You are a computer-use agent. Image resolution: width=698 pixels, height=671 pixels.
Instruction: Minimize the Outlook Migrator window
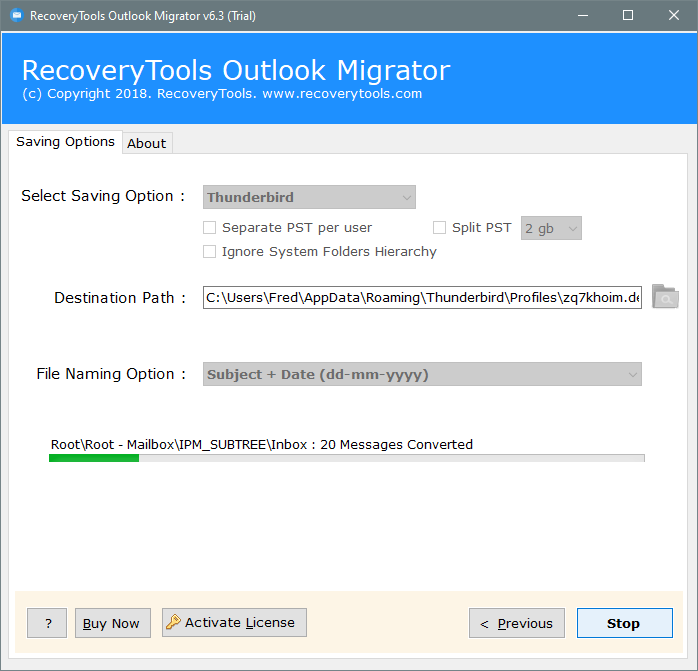[x=583, y=16]
